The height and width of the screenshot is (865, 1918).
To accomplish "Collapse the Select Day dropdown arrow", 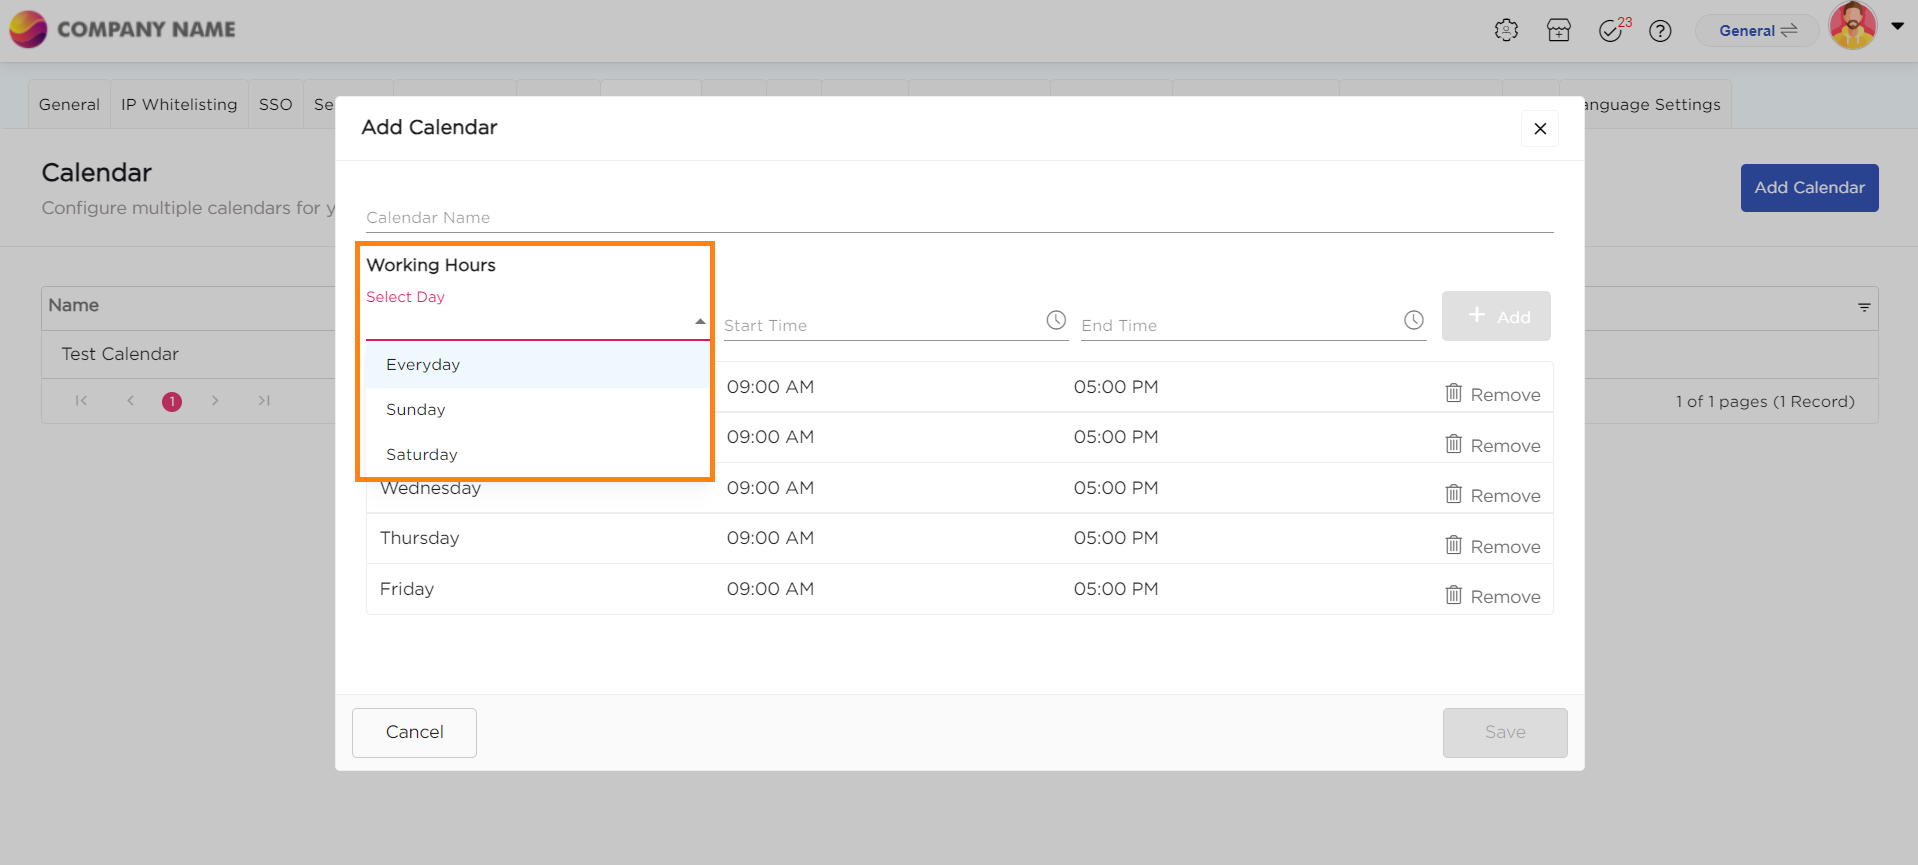I will (x=700, y=322).
